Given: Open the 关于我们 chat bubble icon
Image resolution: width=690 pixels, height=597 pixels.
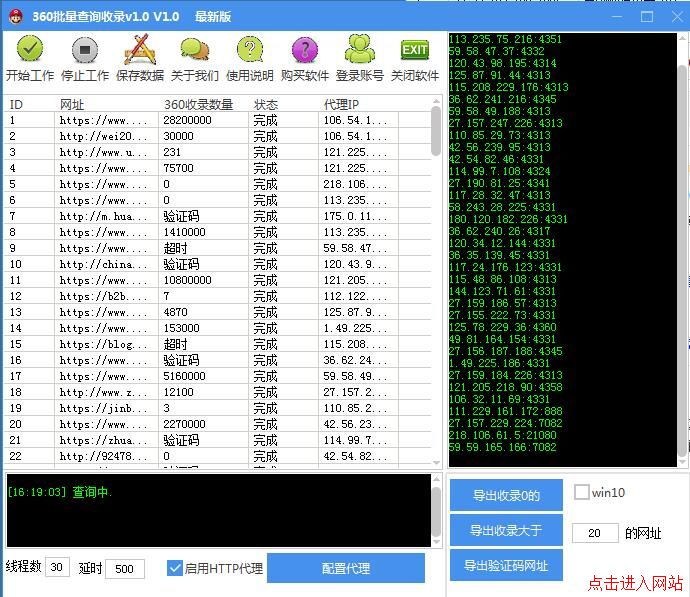Looking at the screenshot, I should (195, 50).
